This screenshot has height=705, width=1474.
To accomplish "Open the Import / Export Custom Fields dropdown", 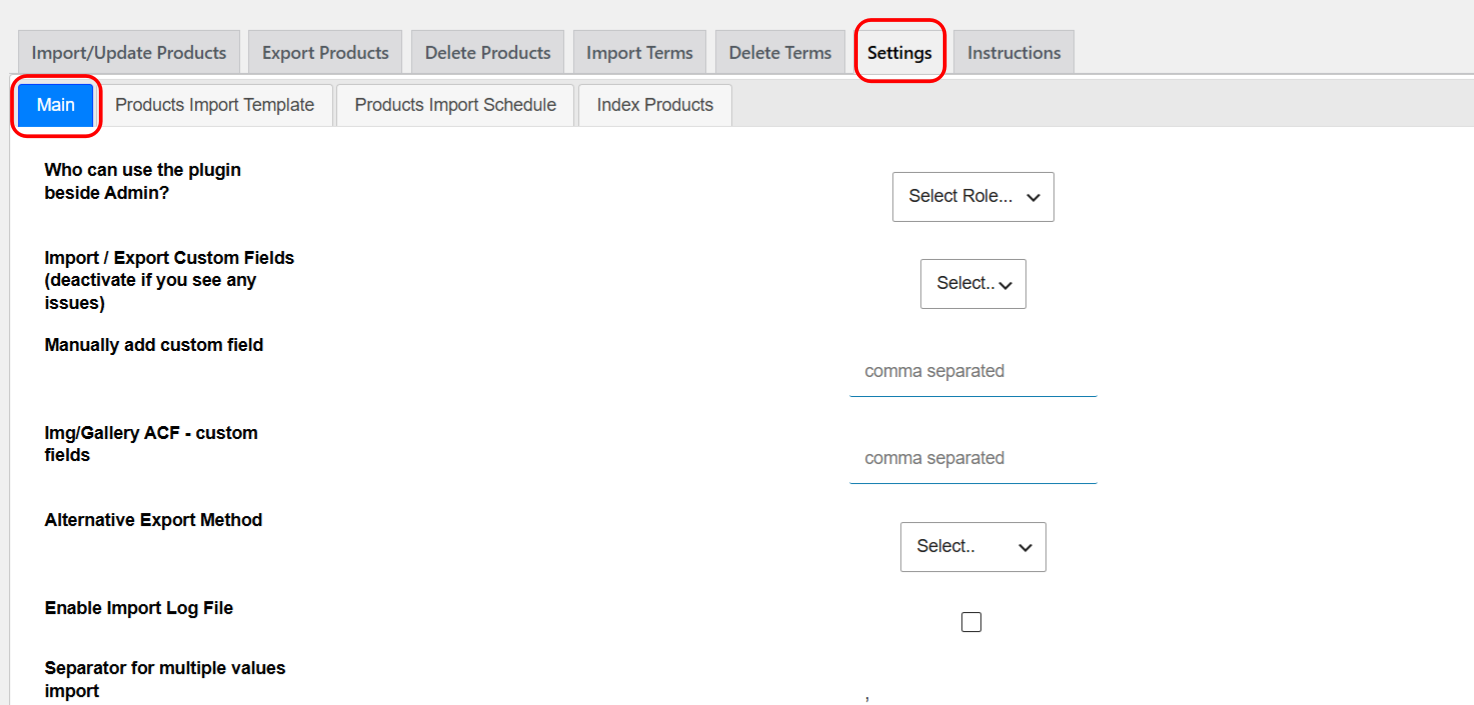I will click(973, 283).
